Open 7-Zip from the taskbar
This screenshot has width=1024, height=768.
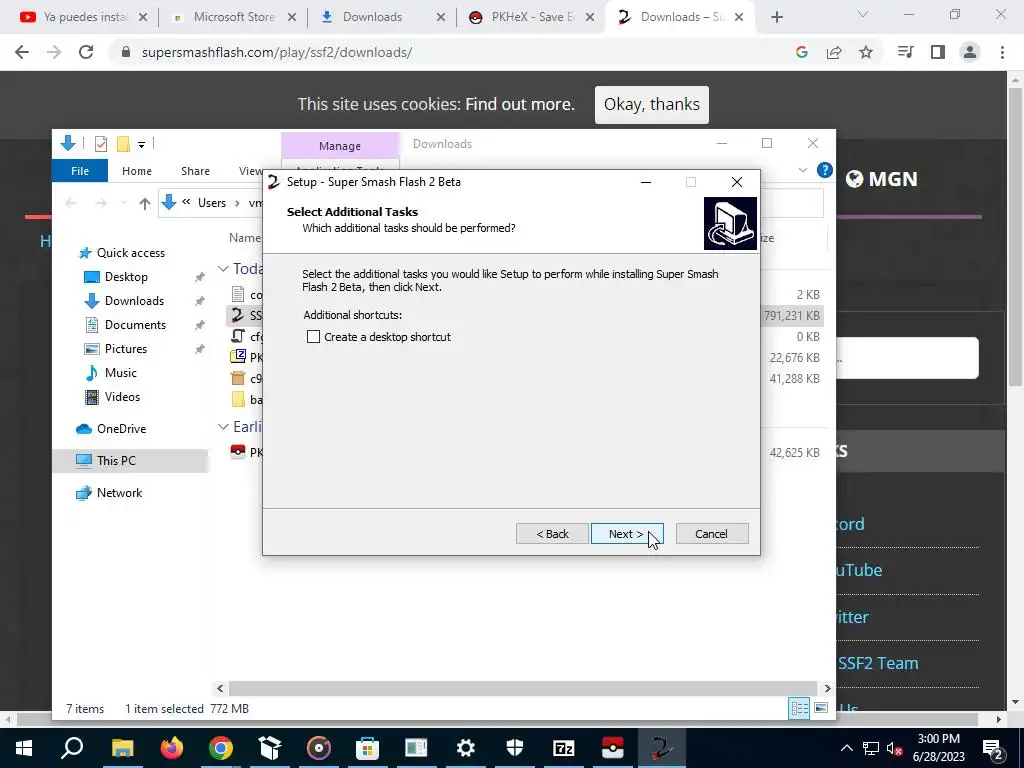pyautogui.click(x=564, y=748)
